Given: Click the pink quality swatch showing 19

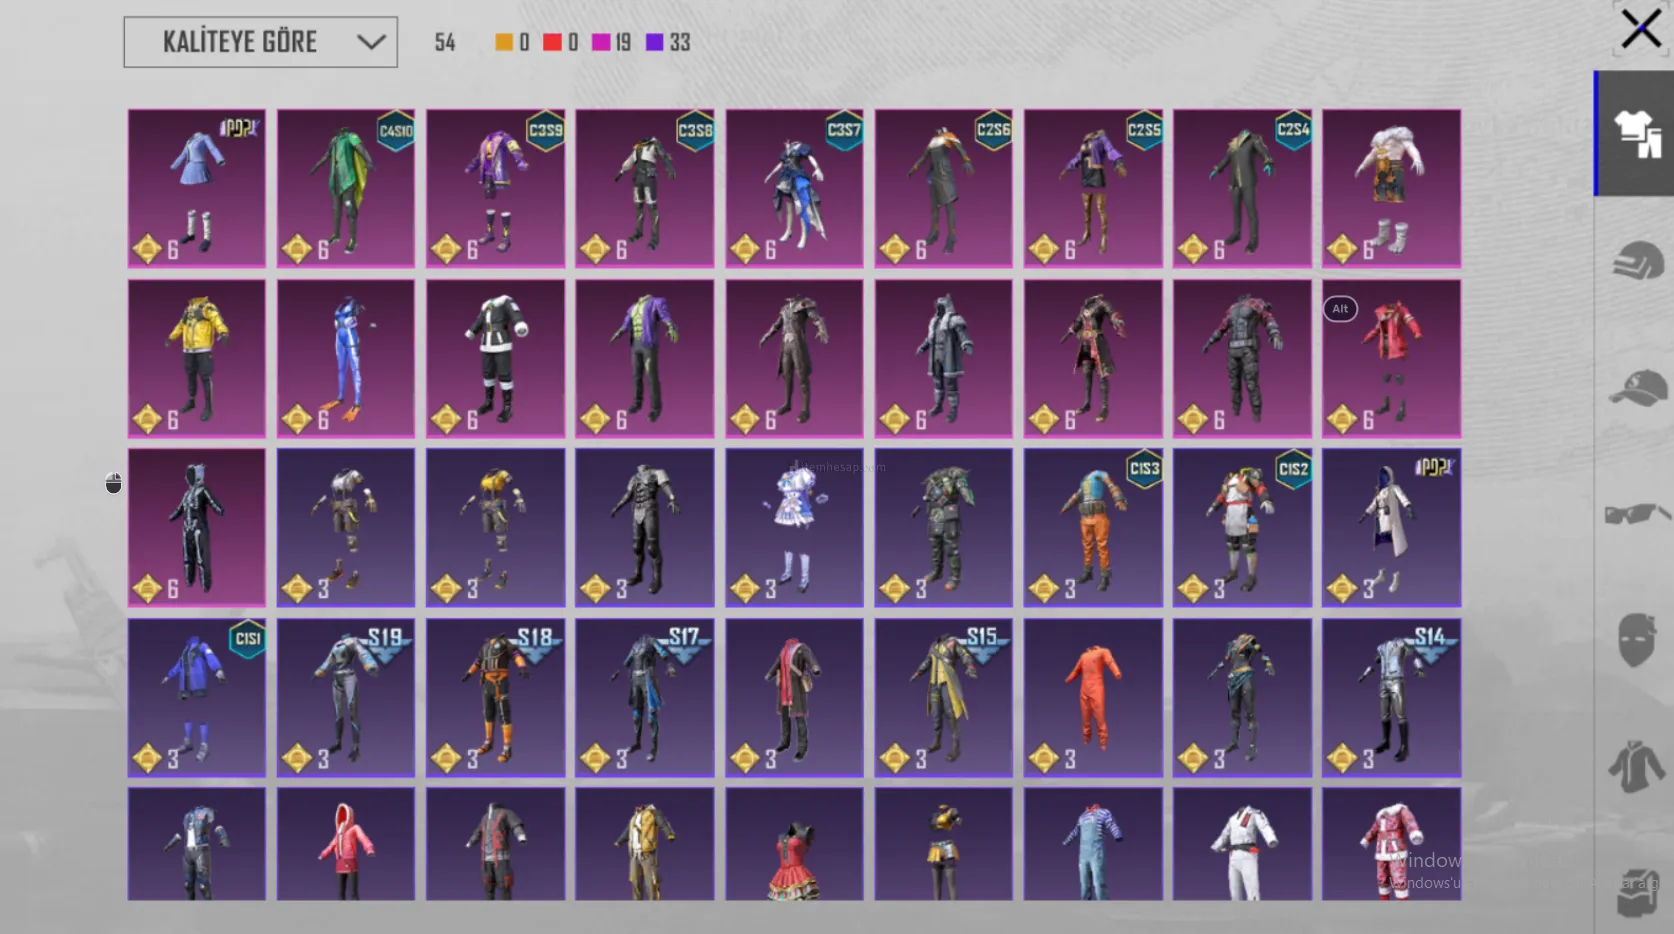Looking at the screenshot, I should [601, 42].
